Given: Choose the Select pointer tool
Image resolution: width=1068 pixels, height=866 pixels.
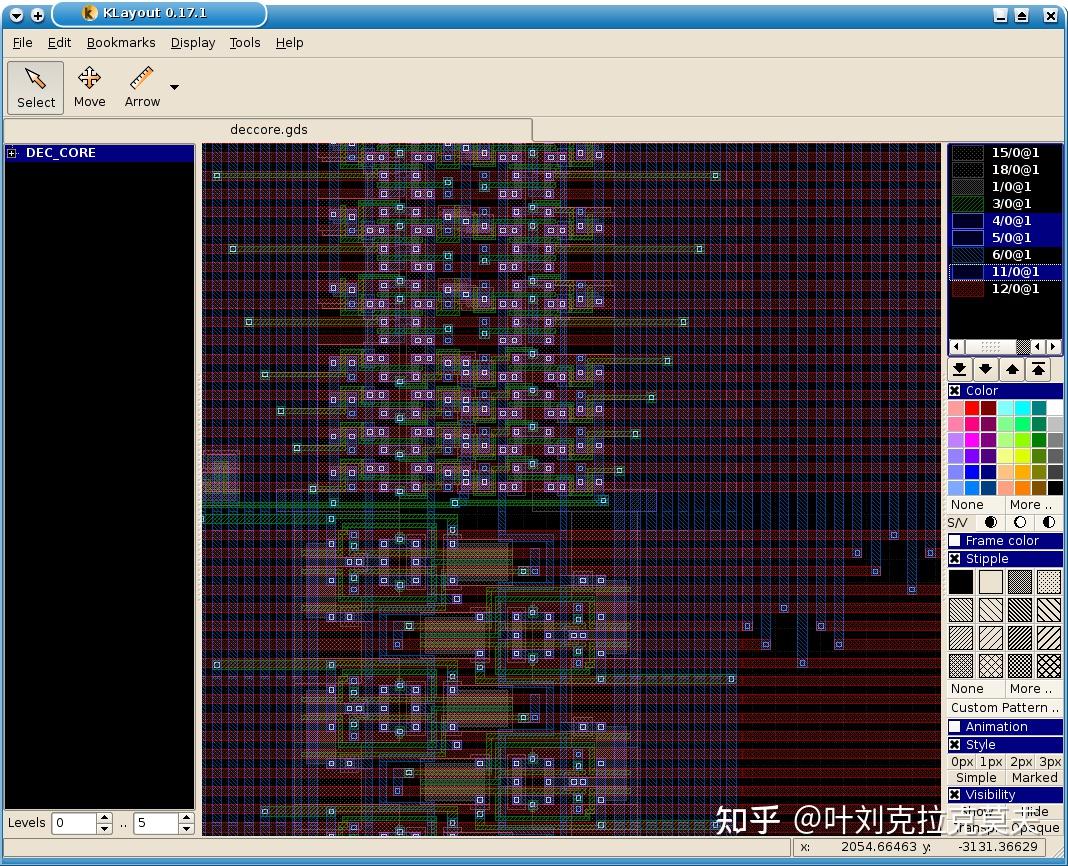Looking at the screenshot, I should tap(35, 88).
